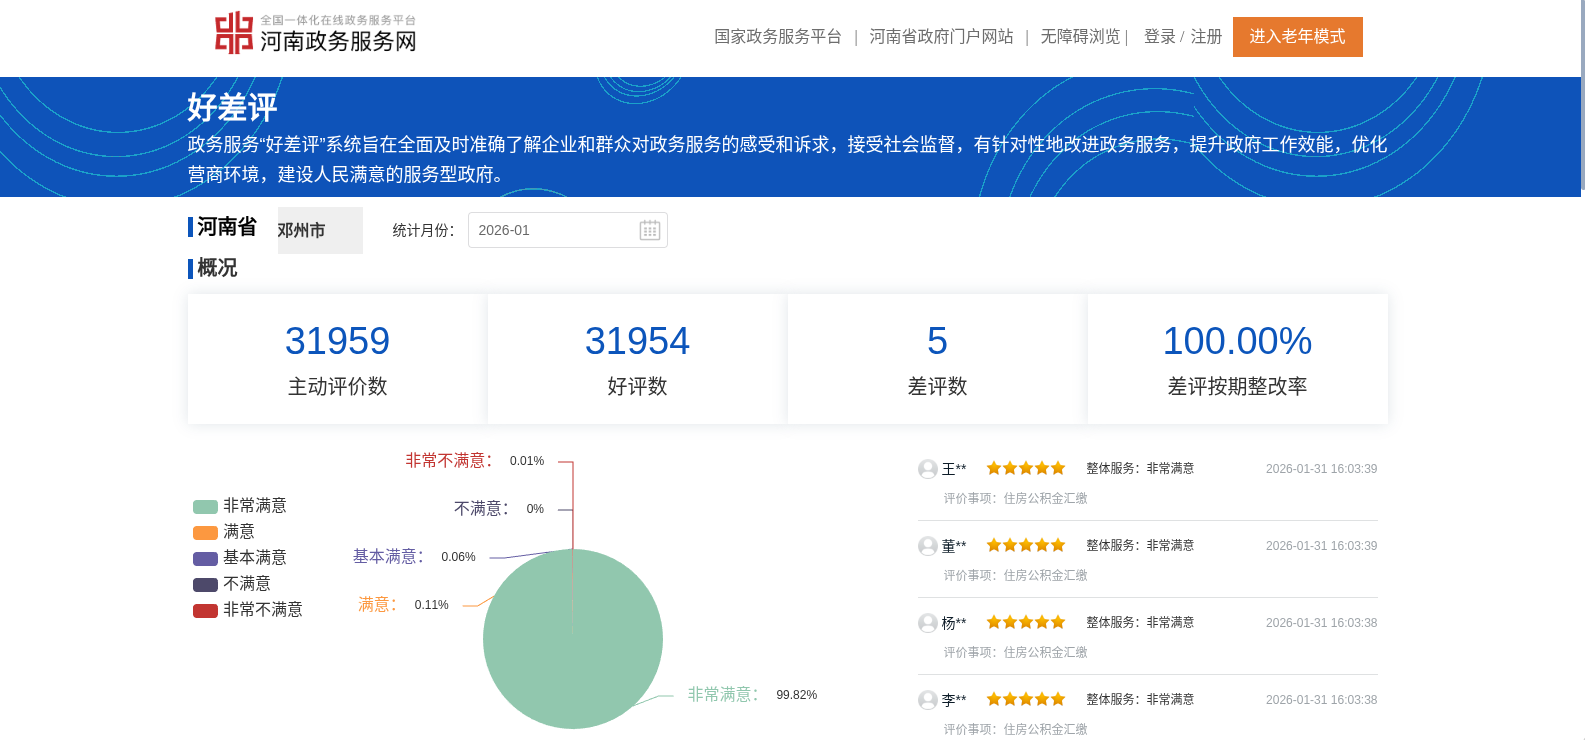Select 无障碍浏览 option

[x=1080, y=37]
